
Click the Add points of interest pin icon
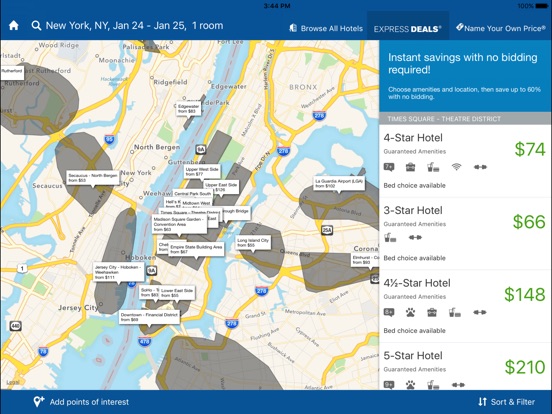38,401
